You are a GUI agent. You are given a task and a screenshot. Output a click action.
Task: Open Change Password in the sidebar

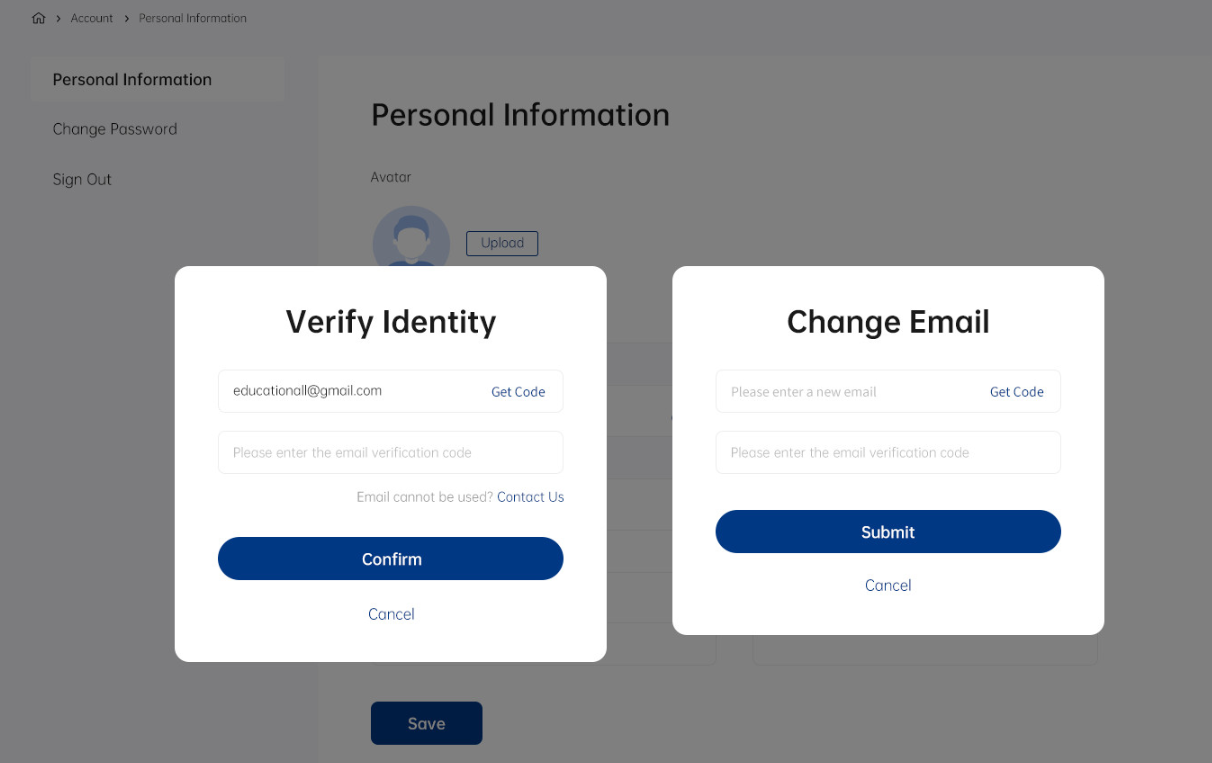pos(115,129)
